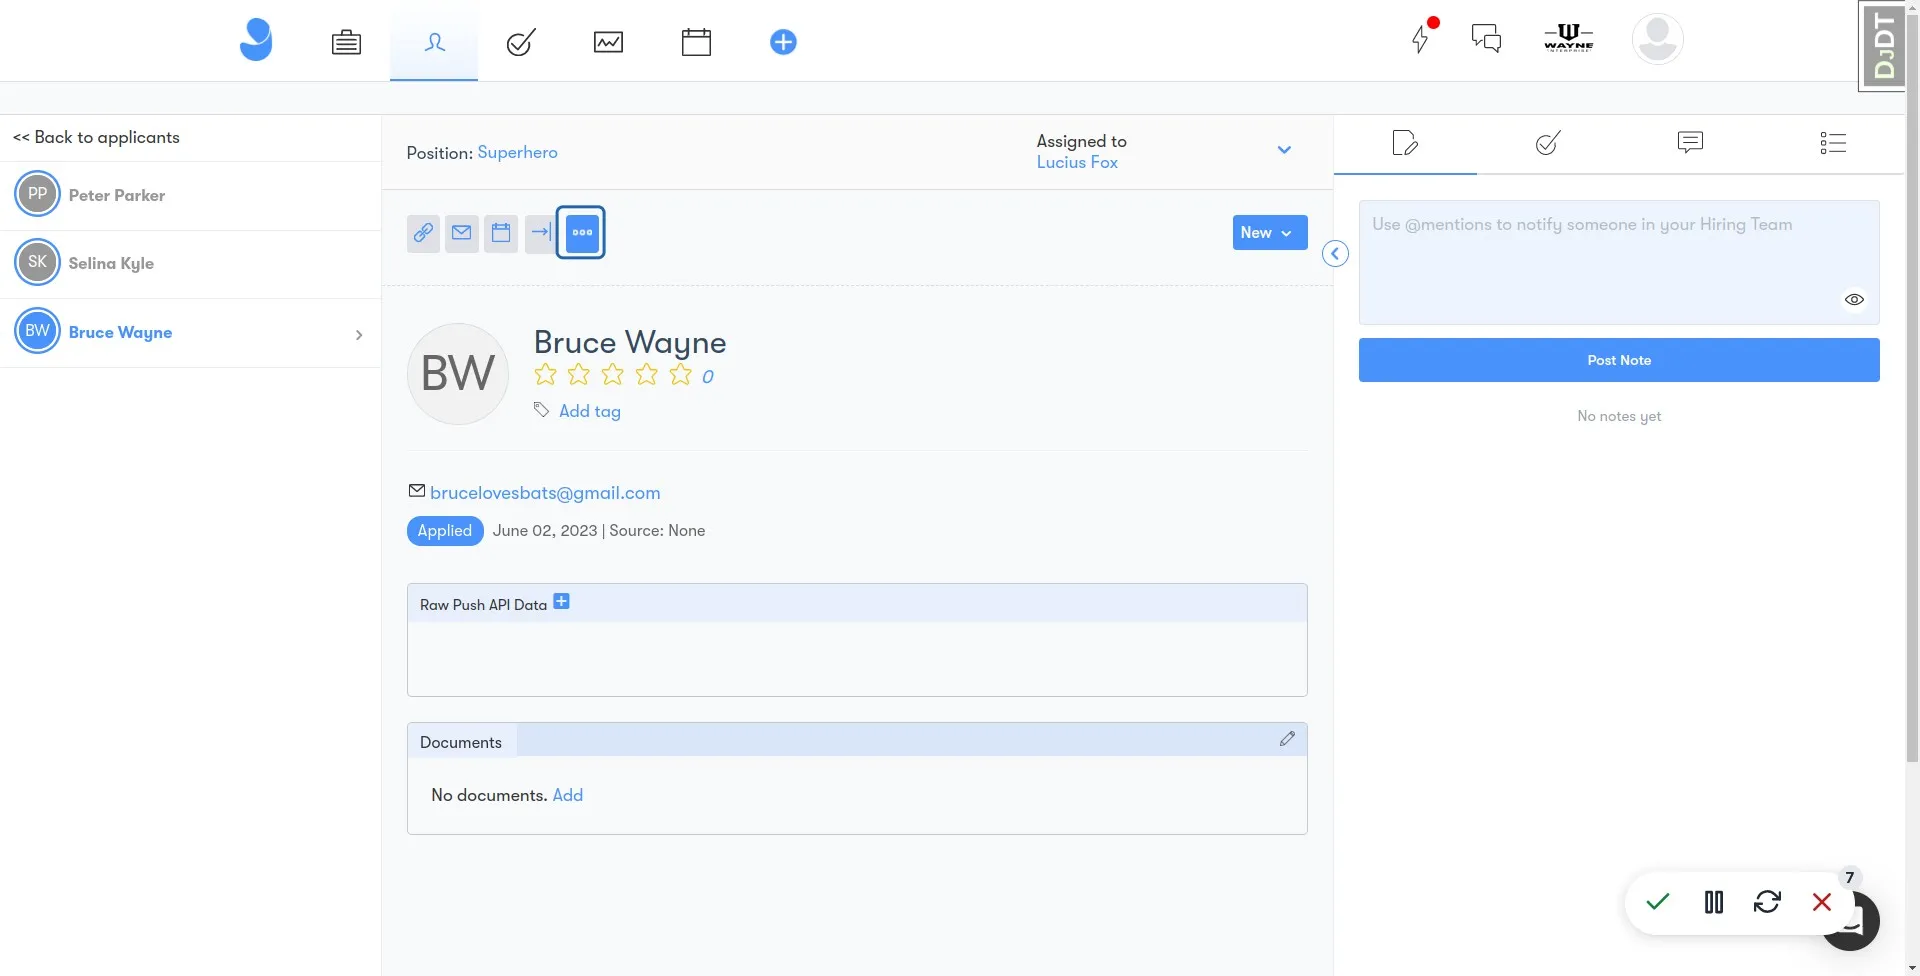1920x976 pixels.
Task: Click the Bruce Wayne name heading
Action: click(630, 343)
